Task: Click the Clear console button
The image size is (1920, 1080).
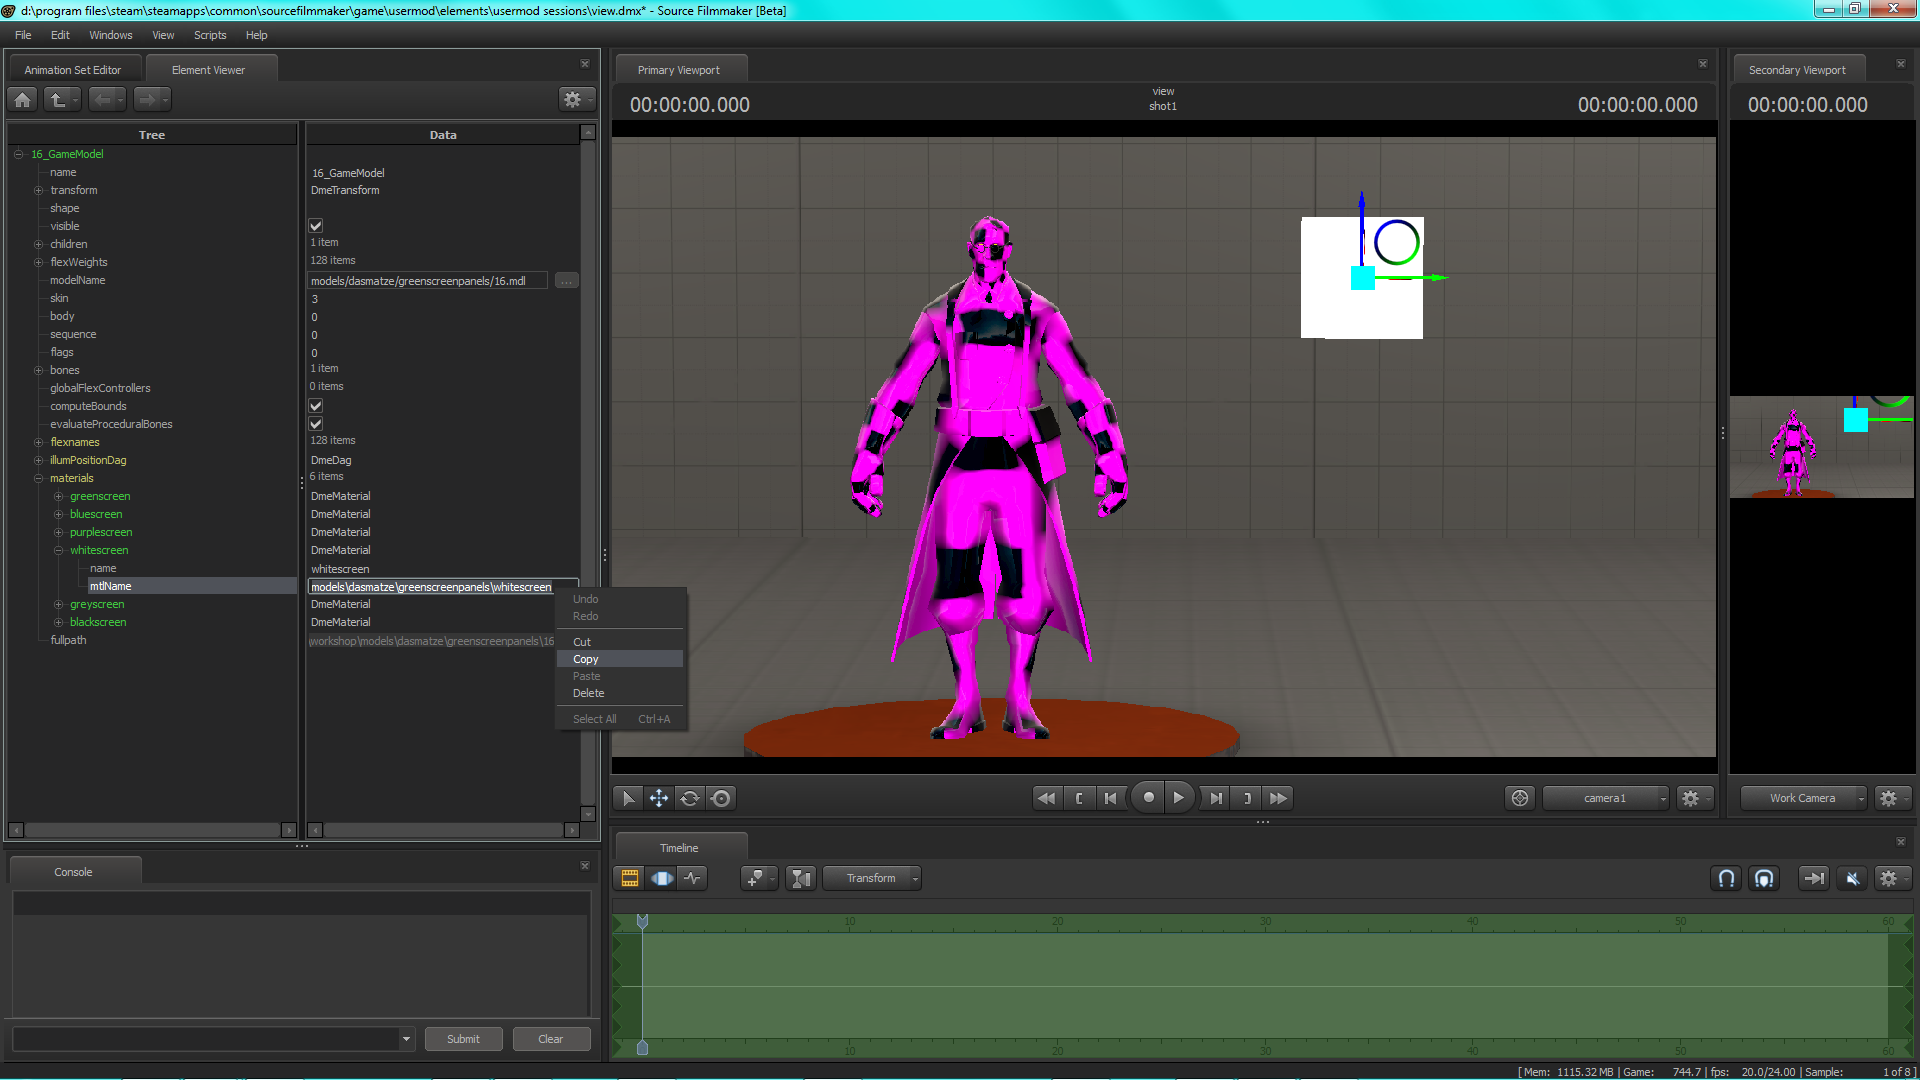Action: pyautogui.click(x=550, y=1039)
